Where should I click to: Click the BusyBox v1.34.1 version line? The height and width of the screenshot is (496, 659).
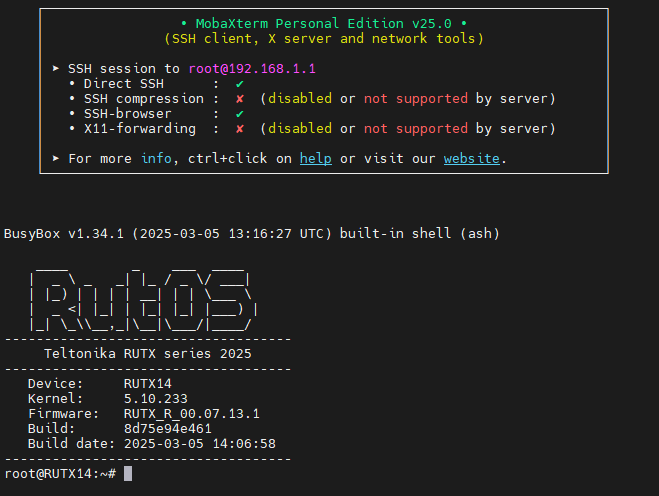(252, 234)
